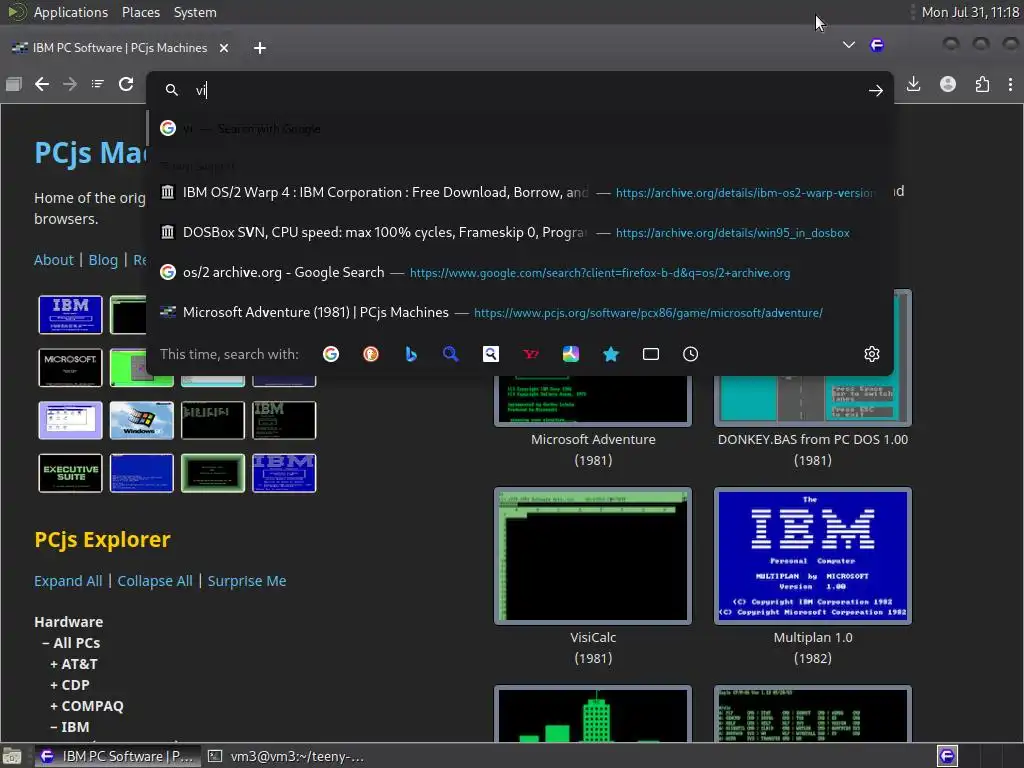Switch to IBM PC Software taskbar window
The height and width of the screenshot is (768, 1024).
click(x=116, y=756)
